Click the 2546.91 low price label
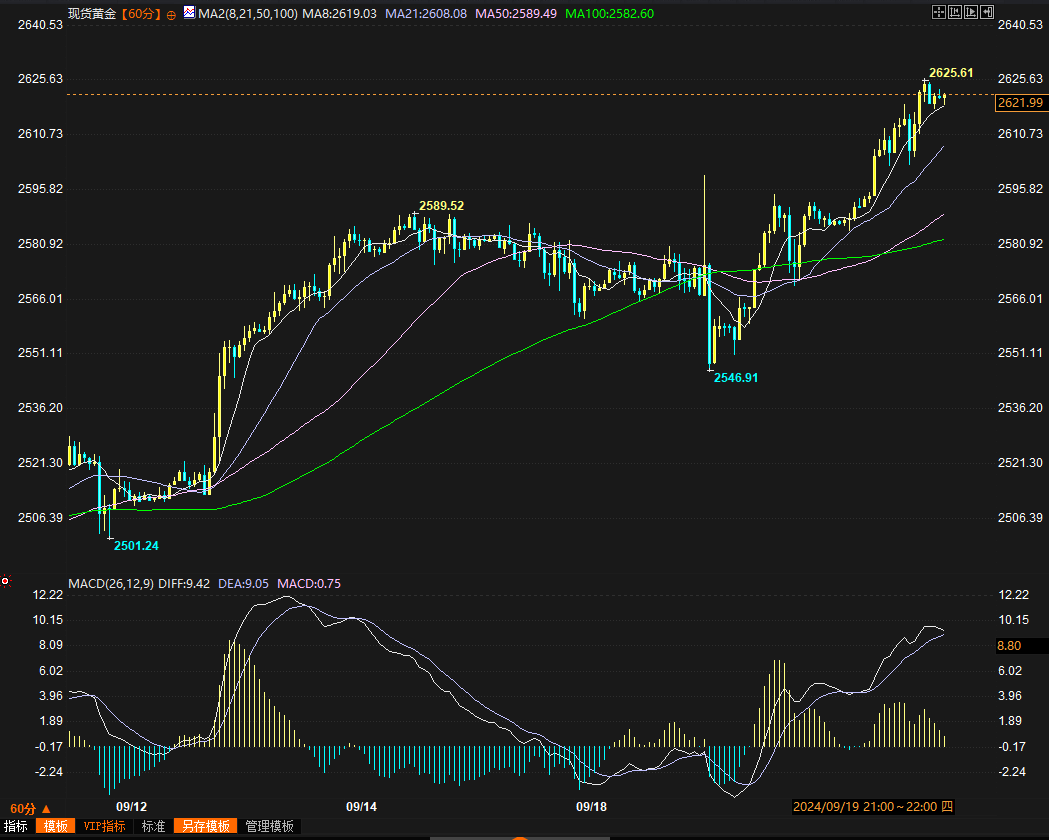 pyautogui.click(x=736, y=378)
